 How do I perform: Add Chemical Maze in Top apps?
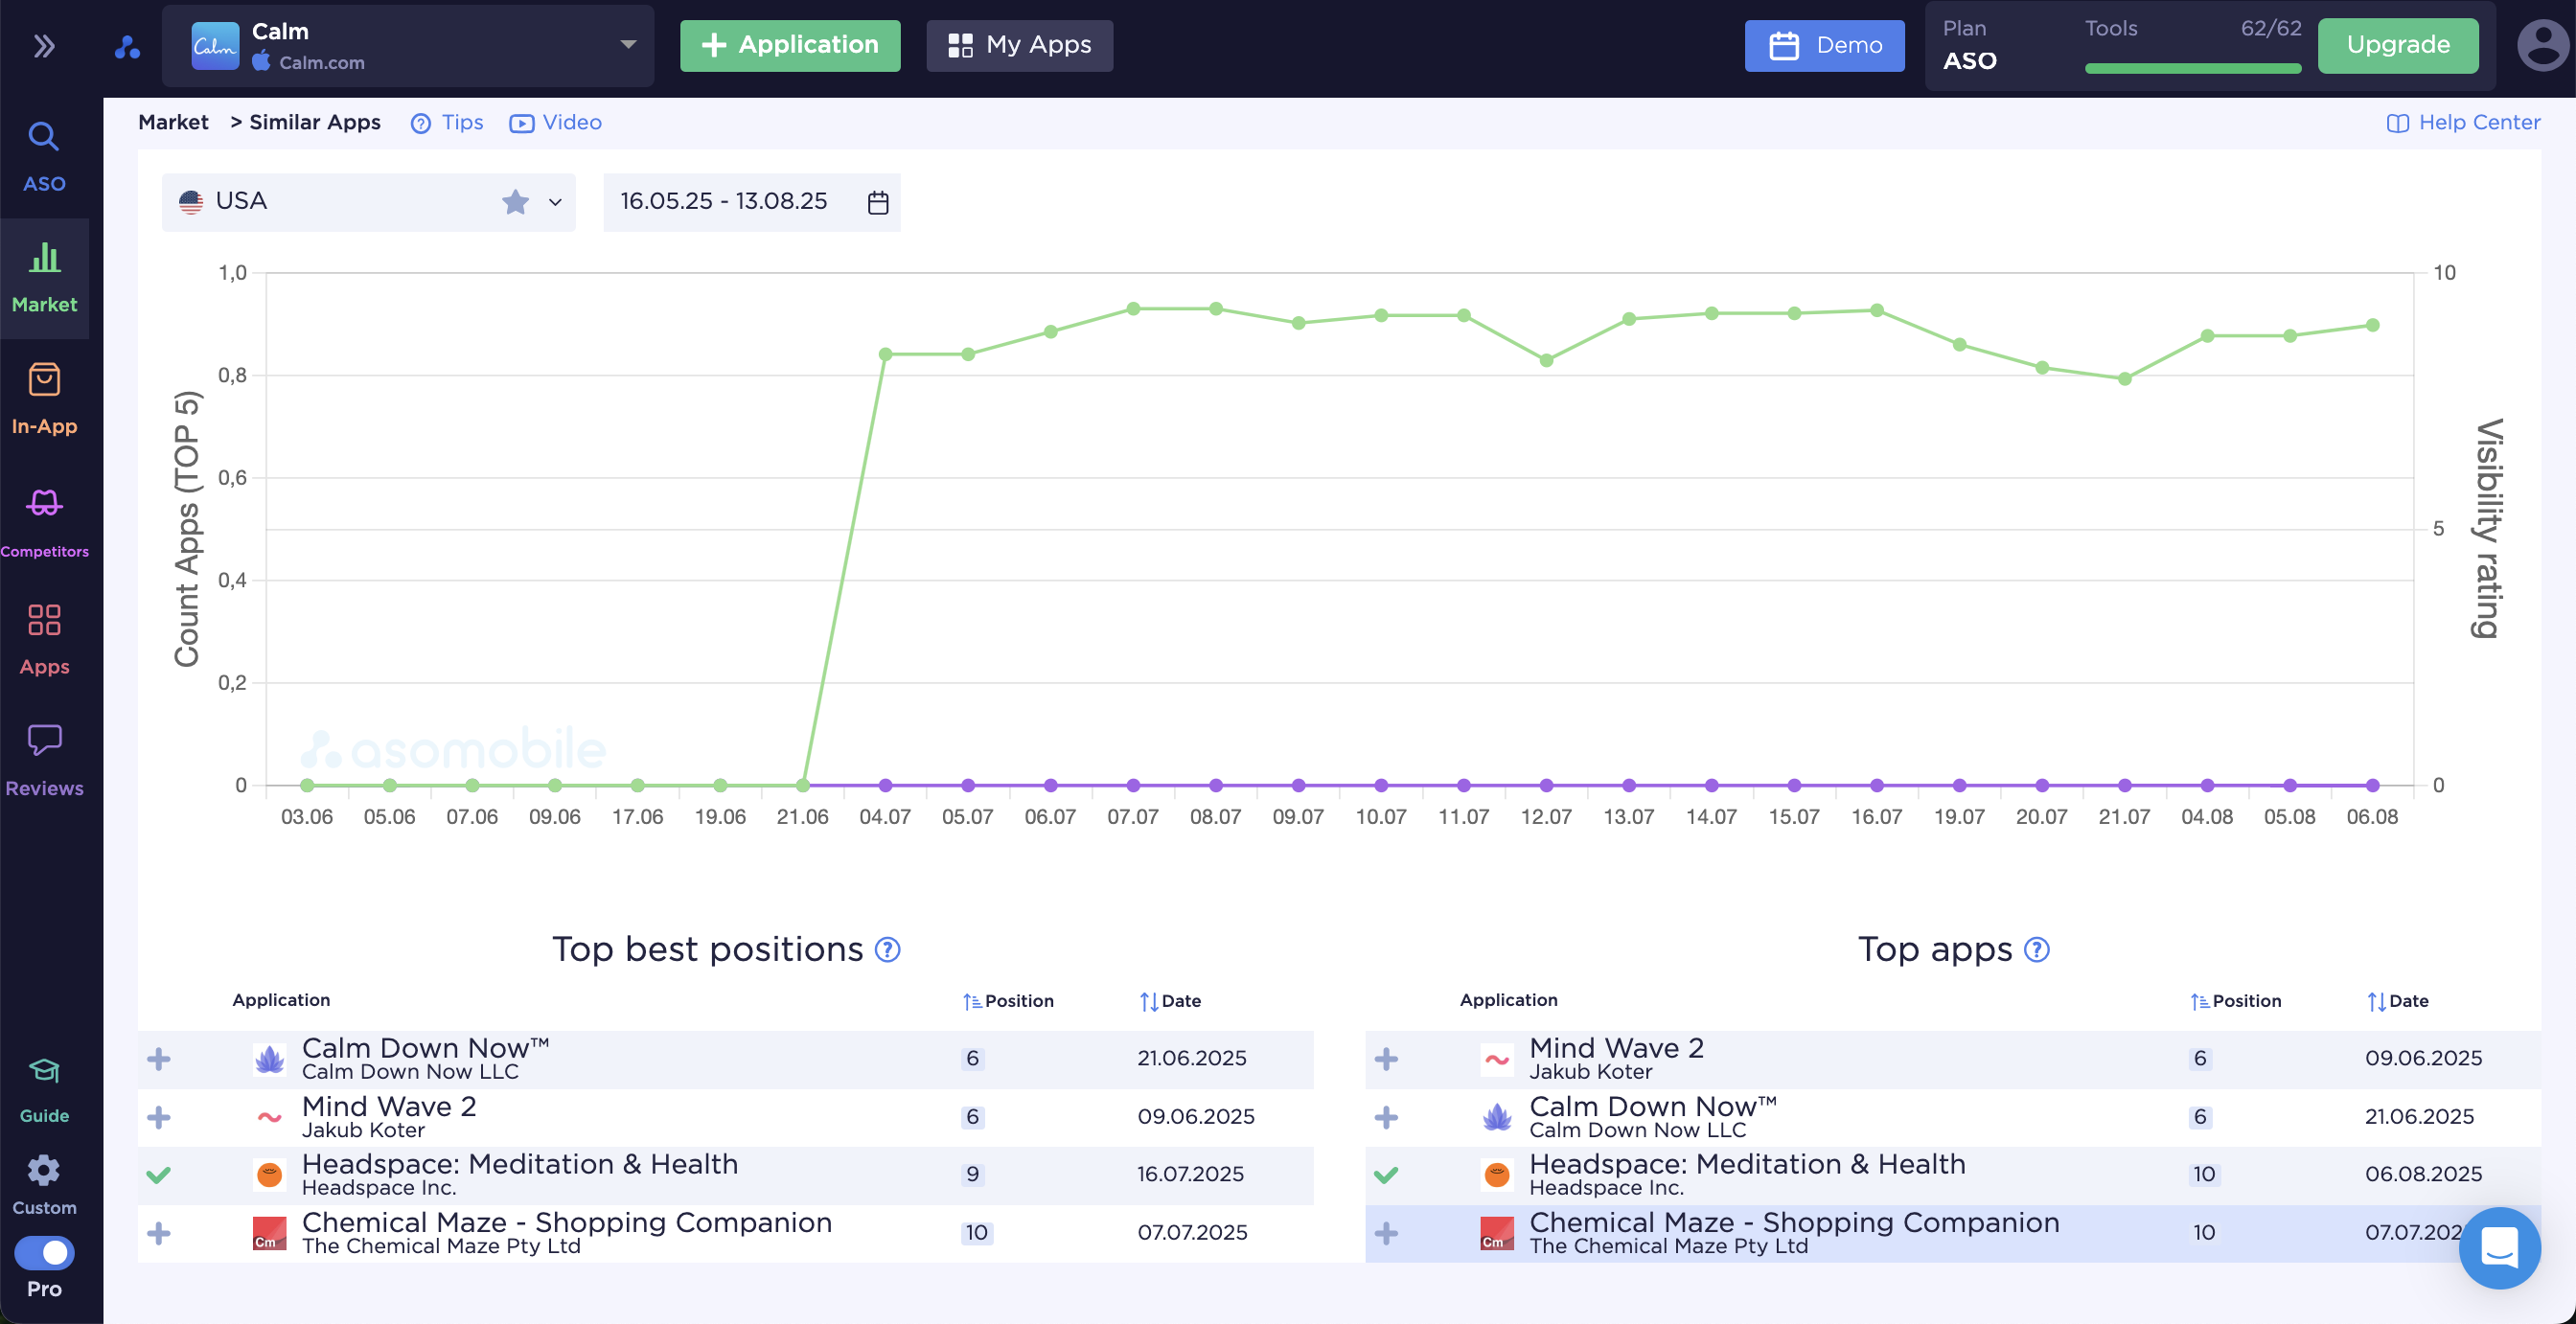coord(1386,1233)
